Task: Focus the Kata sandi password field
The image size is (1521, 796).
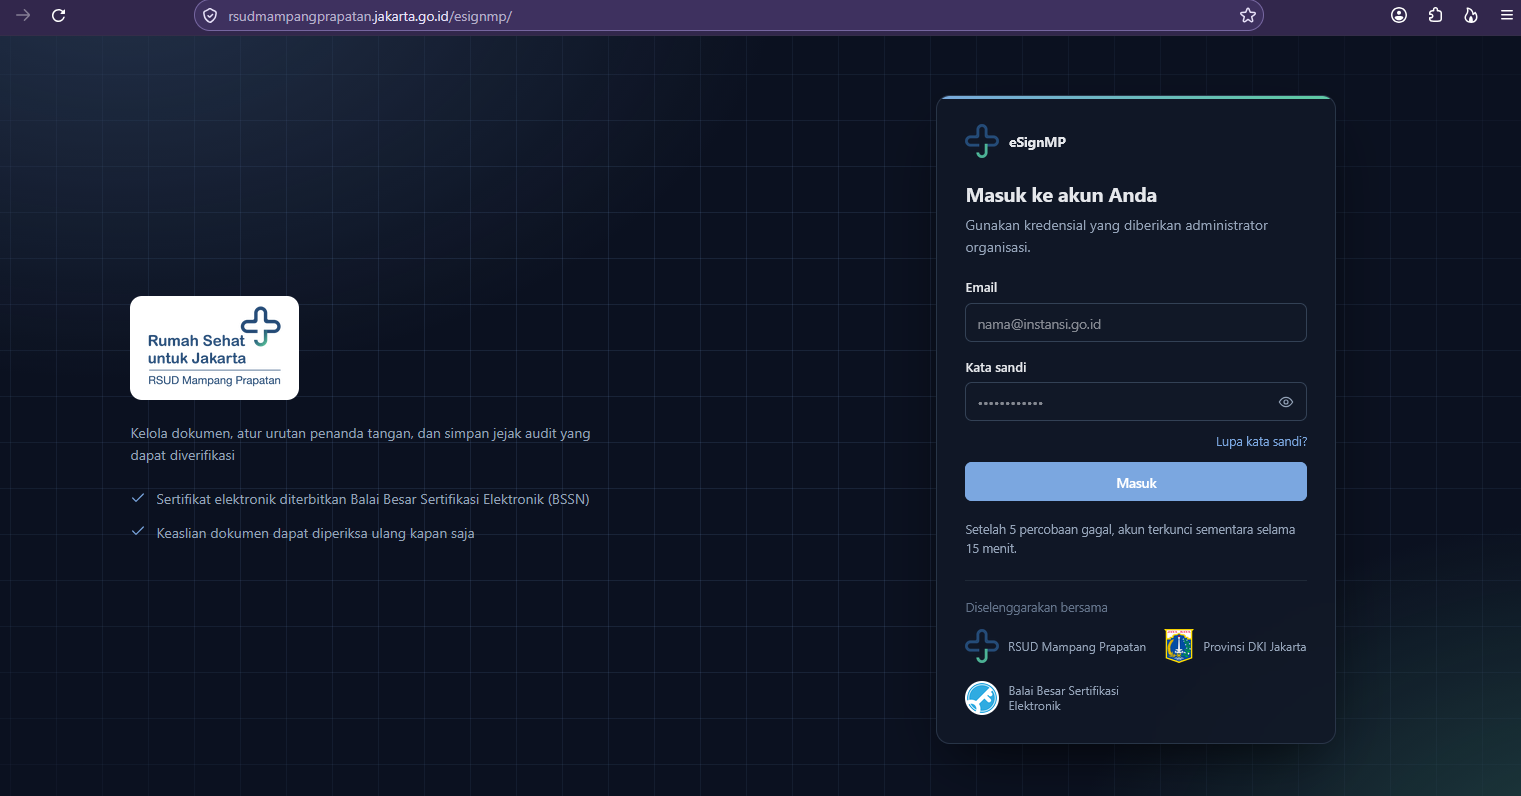Action: (x=1135, y=402)
